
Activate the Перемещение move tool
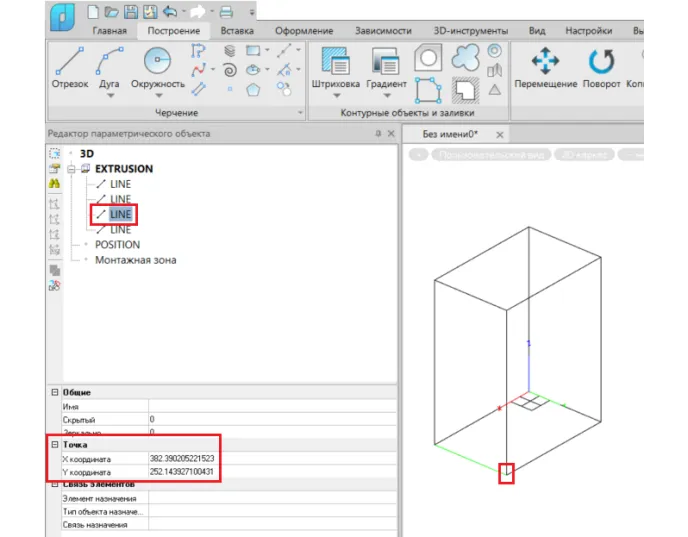click(x=545, y=67)
